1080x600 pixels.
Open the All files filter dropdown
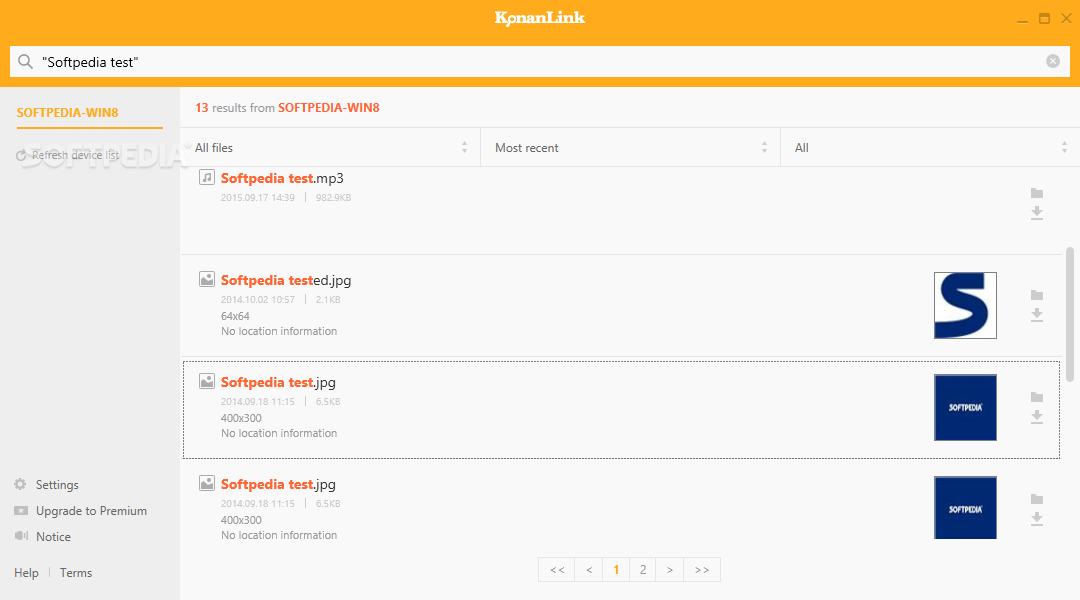pos(330,147)
